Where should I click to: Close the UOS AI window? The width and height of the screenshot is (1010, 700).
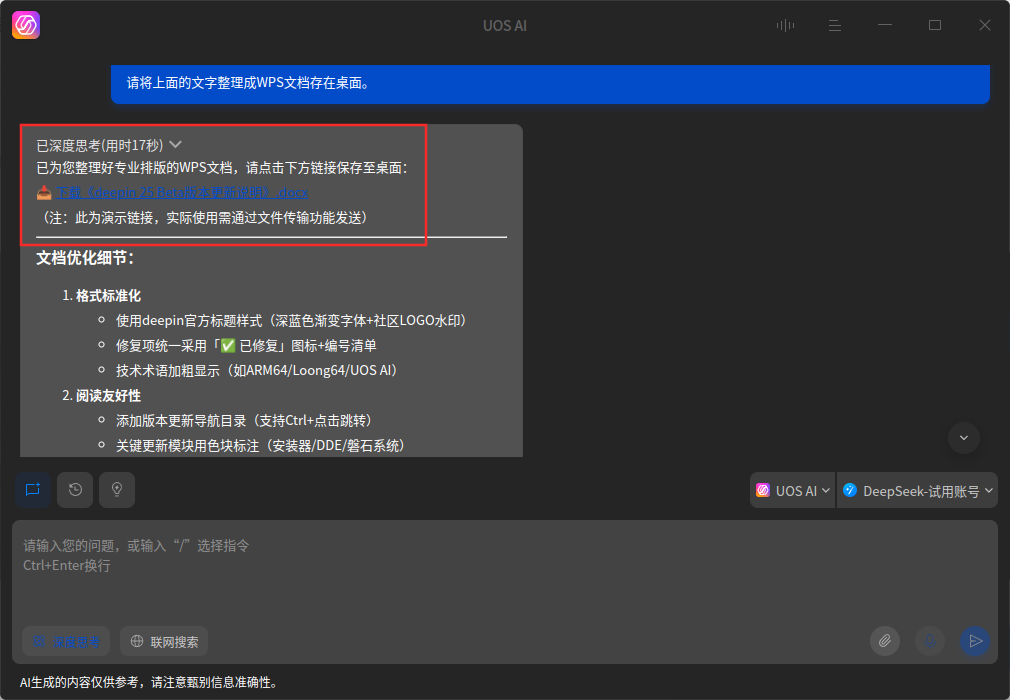pos(985,25)
